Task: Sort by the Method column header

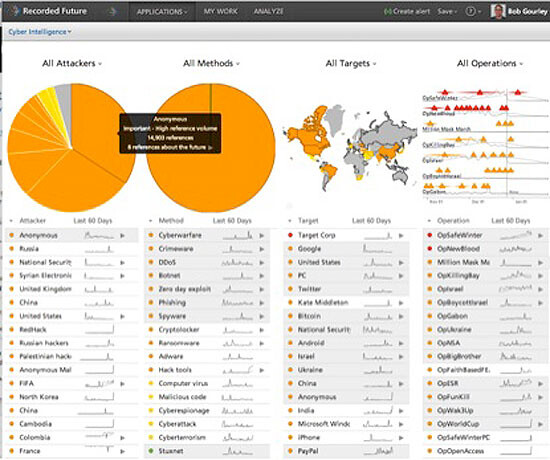Action: [x=171, y=221]
